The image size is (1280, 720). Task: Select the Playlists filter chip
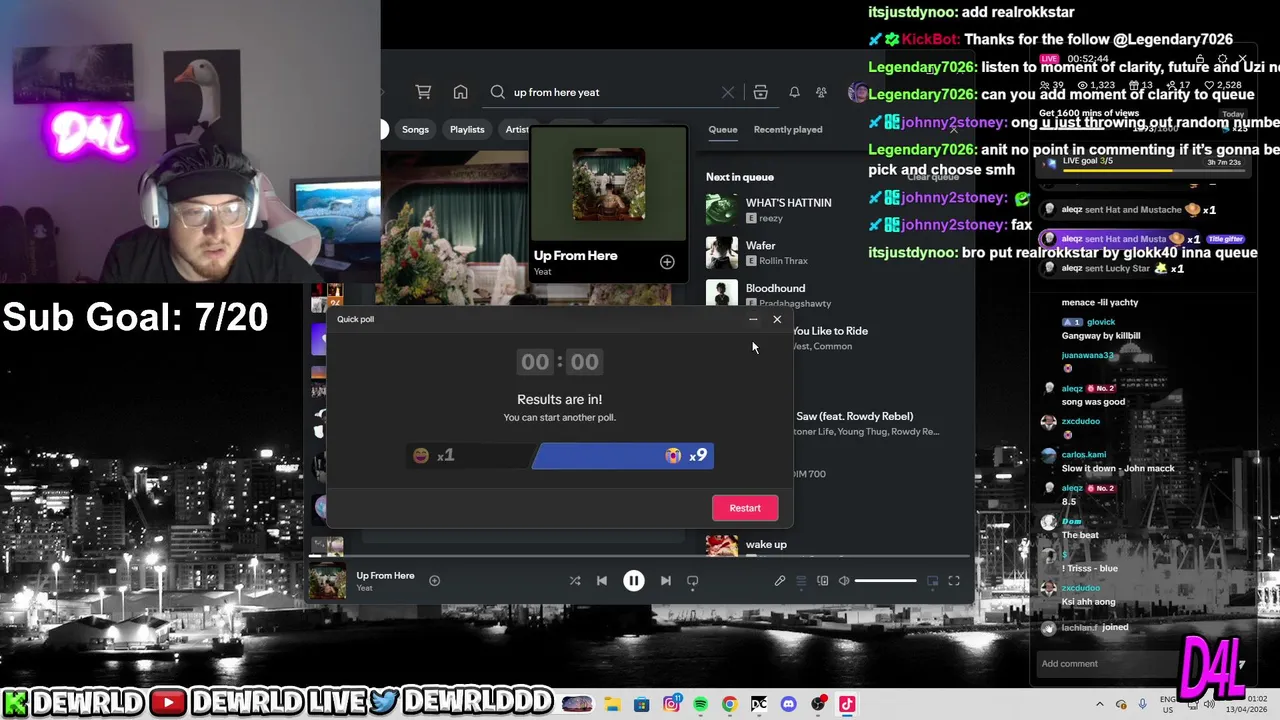pyautogui.click(x=467, y=129)
